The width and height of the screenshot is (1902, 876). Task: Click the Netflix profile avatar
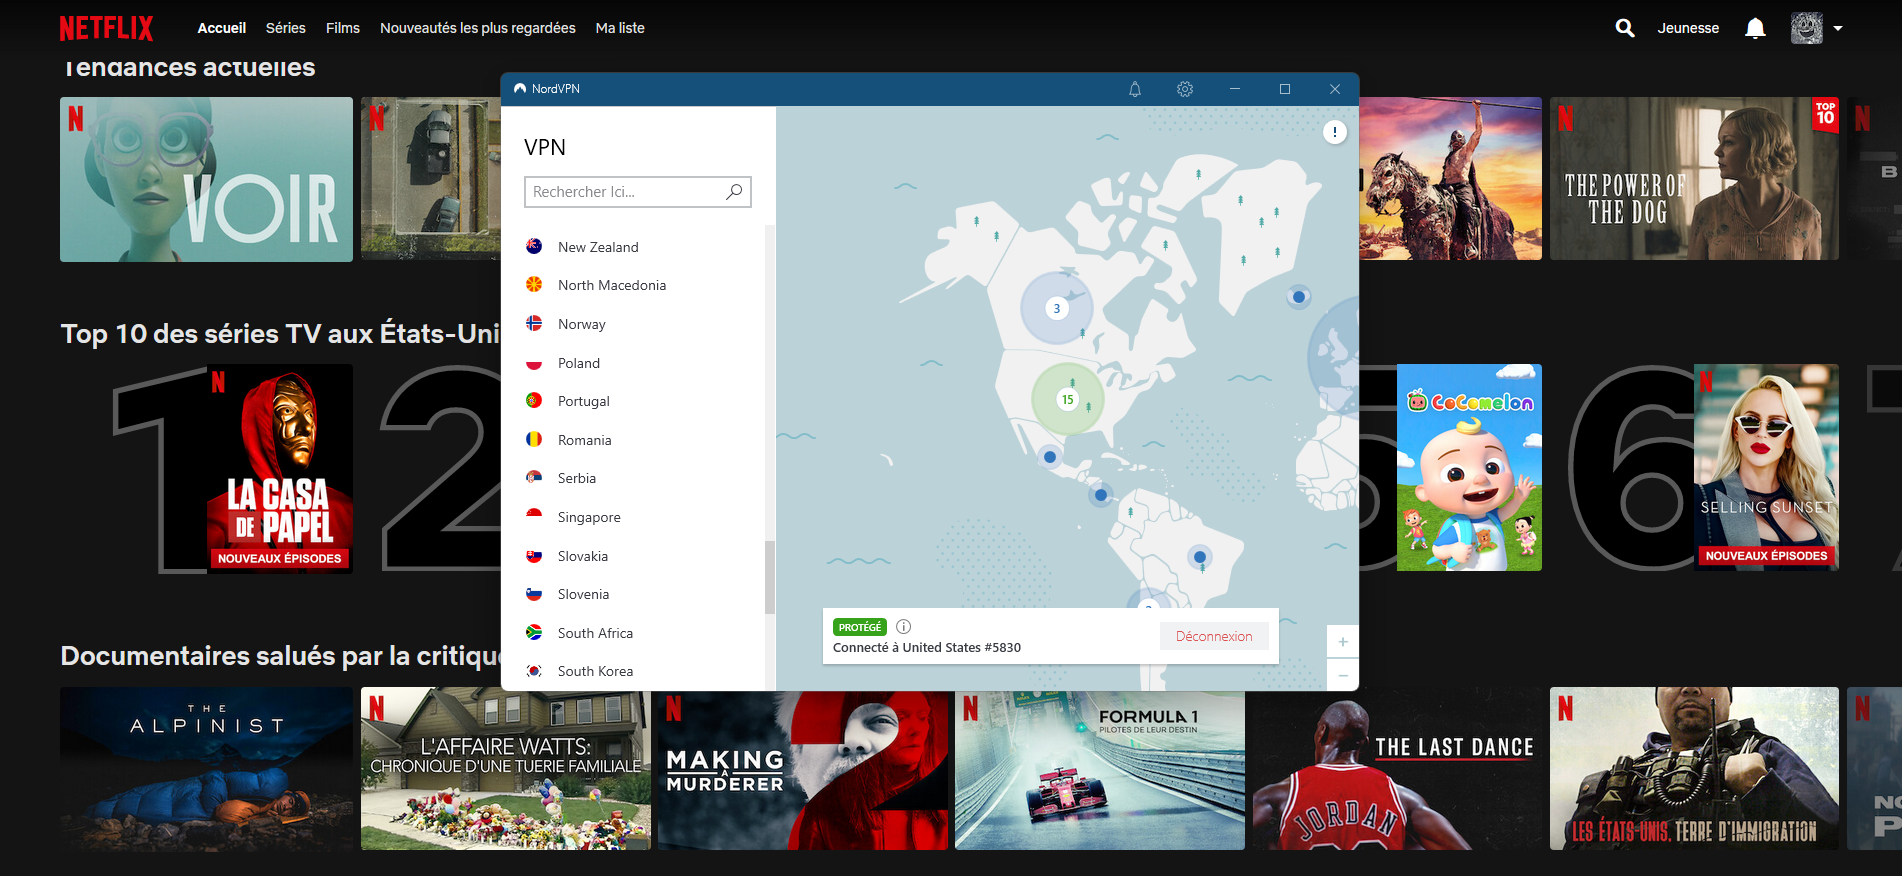pyautogui.click(x=1807, y=28)
